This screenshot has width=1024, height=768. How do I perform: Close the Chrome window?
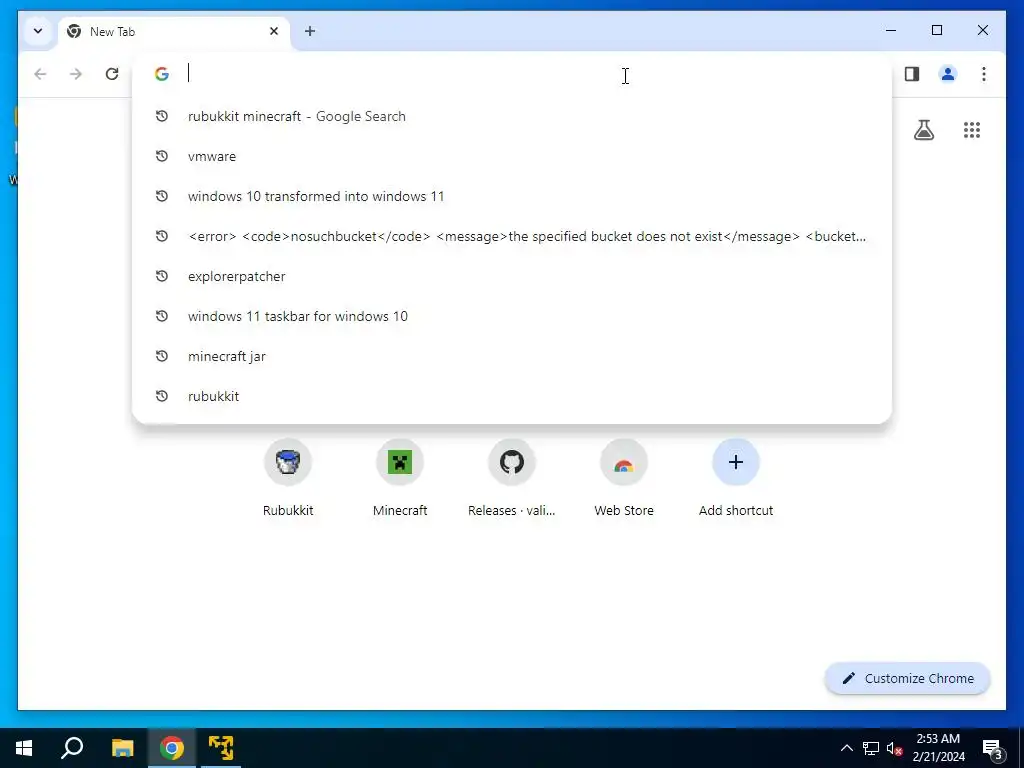click(982, 30)
